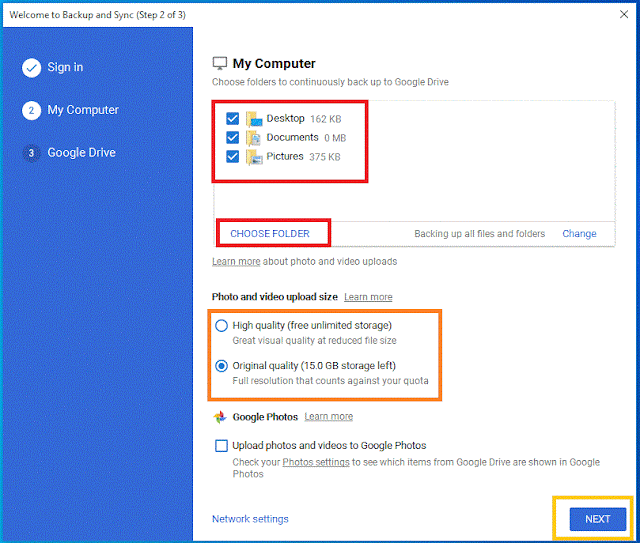The width and height of the screenshot is (640, 543).
Task: Click the Sign in checkmark circle
Action: tap(31, 68)
